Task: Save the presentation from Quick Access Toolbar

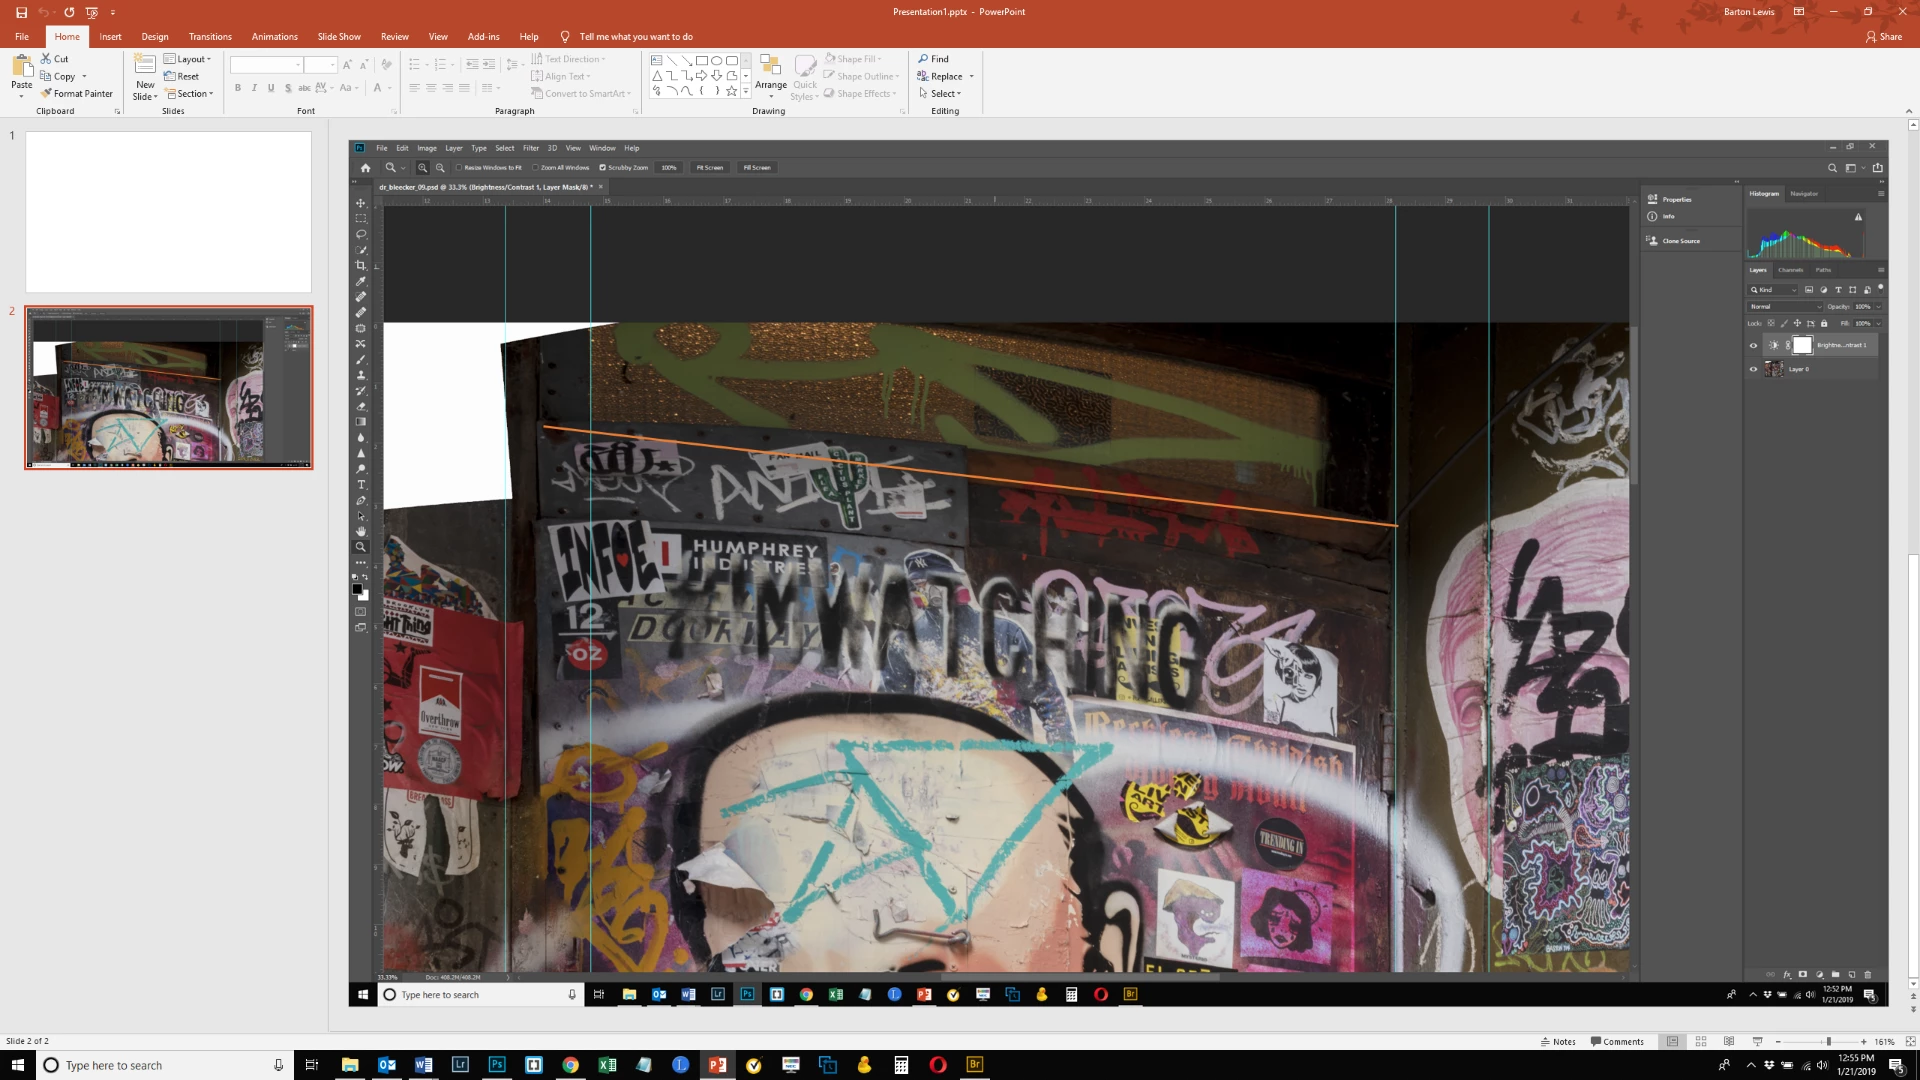Action: click(x=21, y=12)
